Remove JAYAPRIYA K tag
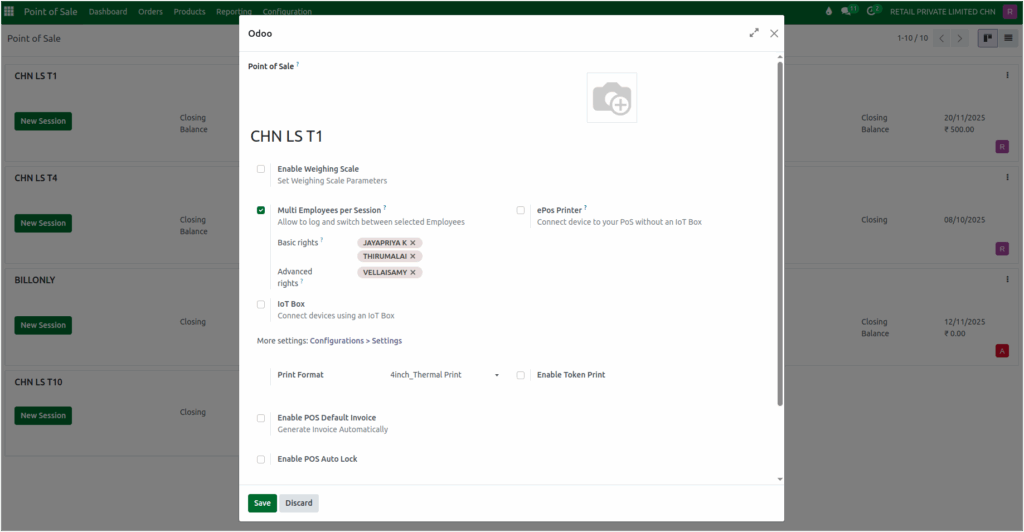 [413, 243]
